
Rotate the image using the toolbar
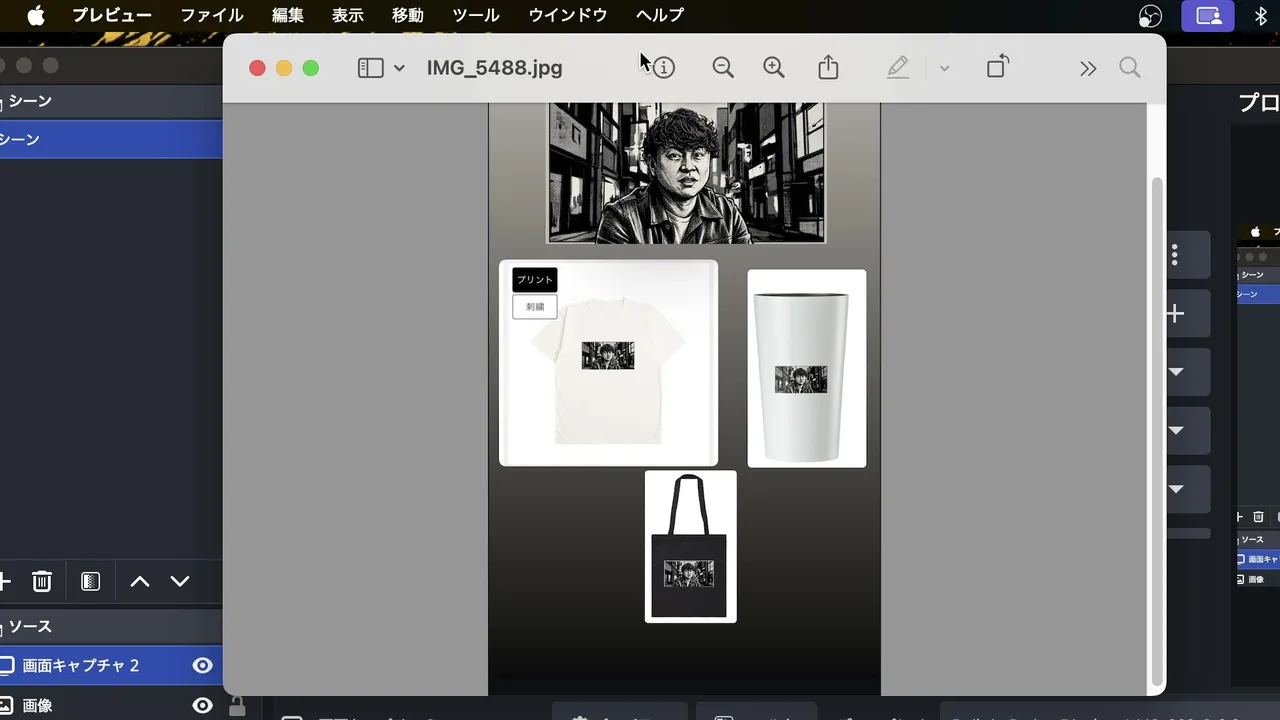(x=997, y=67)
